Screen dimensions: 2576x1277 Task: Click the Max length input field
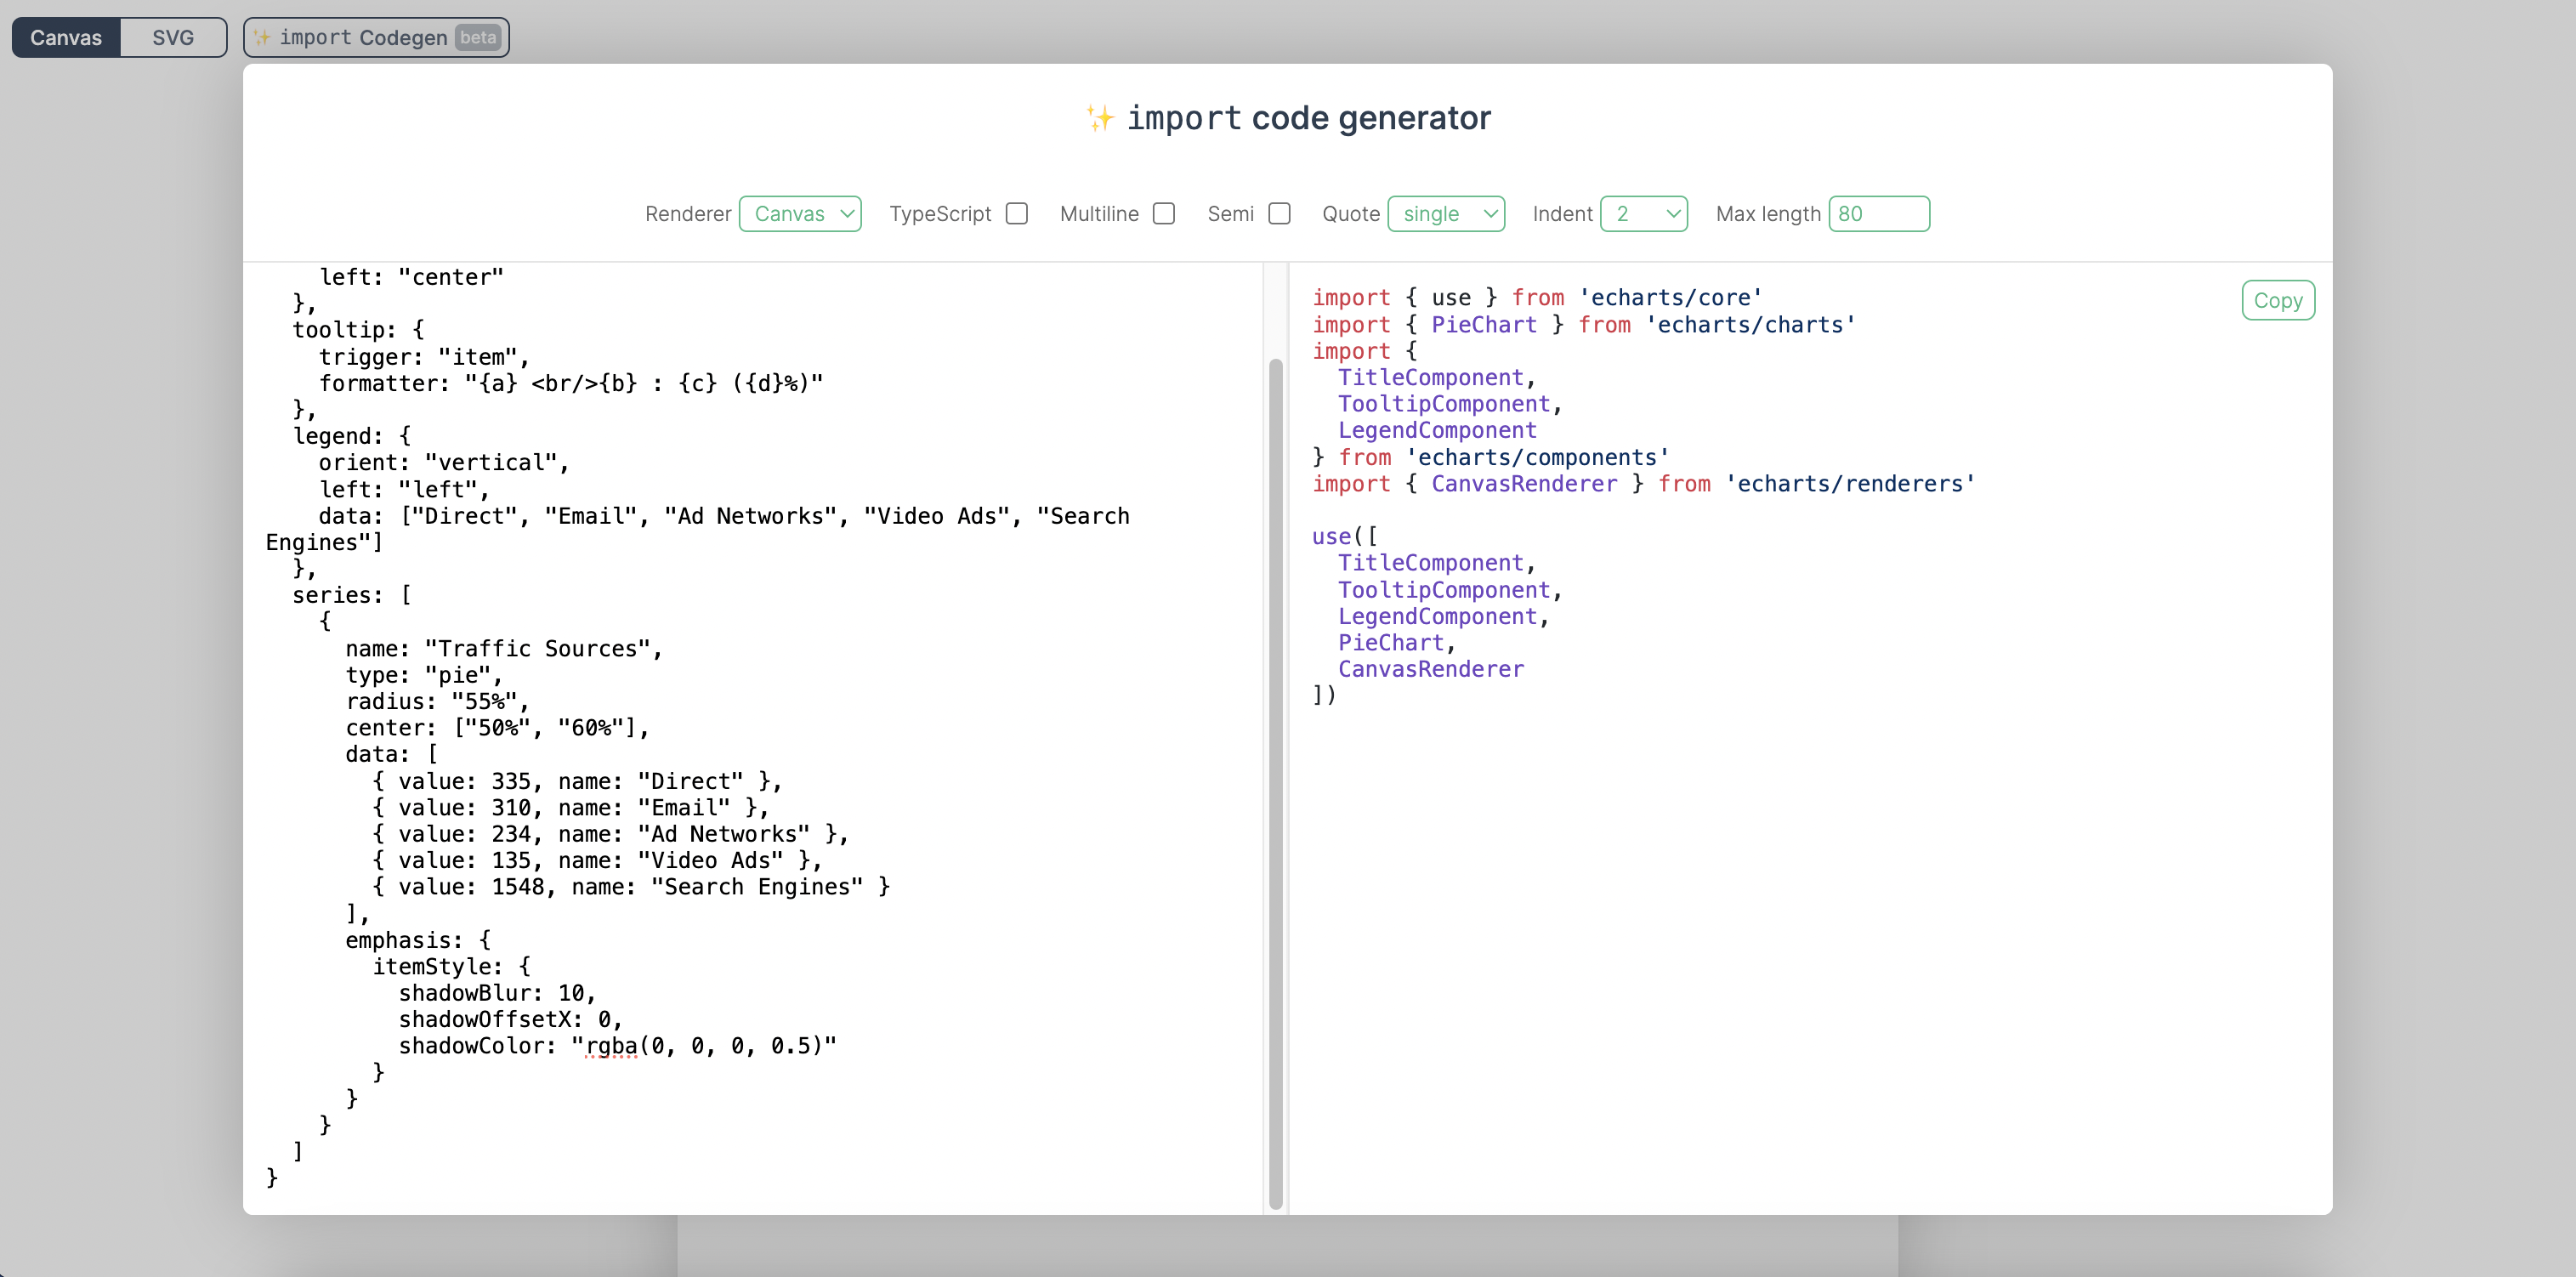click(x=1878, y=214)
